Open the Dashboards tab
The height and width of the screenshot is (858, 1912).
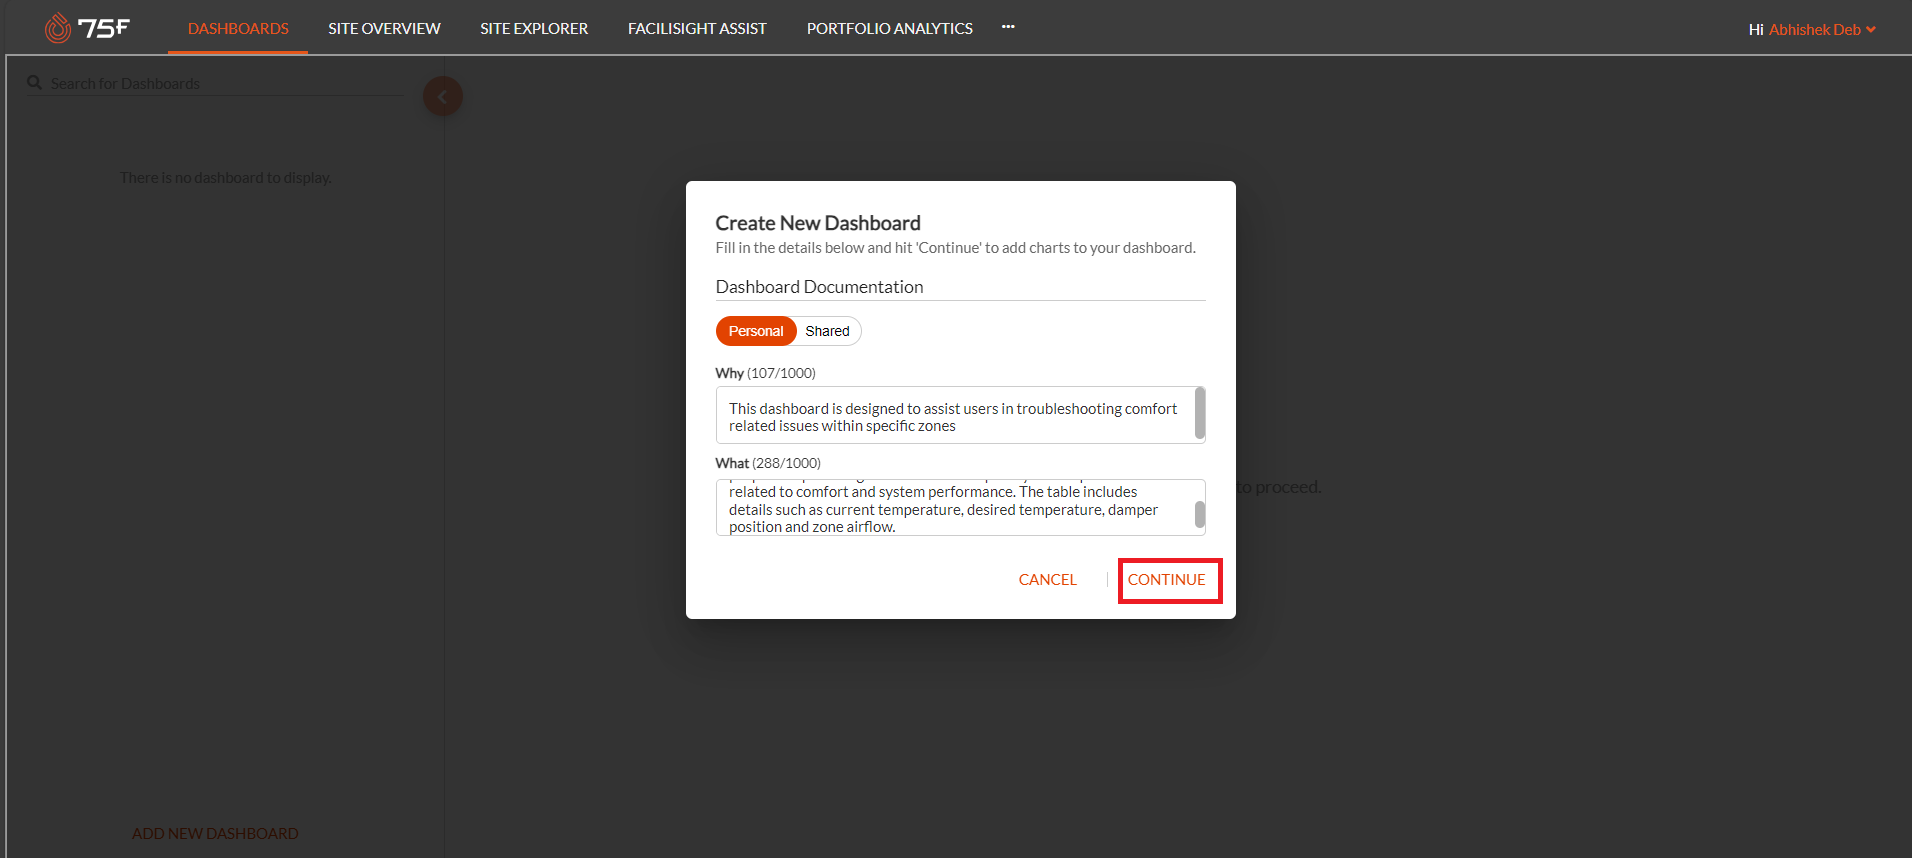coord(238,28)
